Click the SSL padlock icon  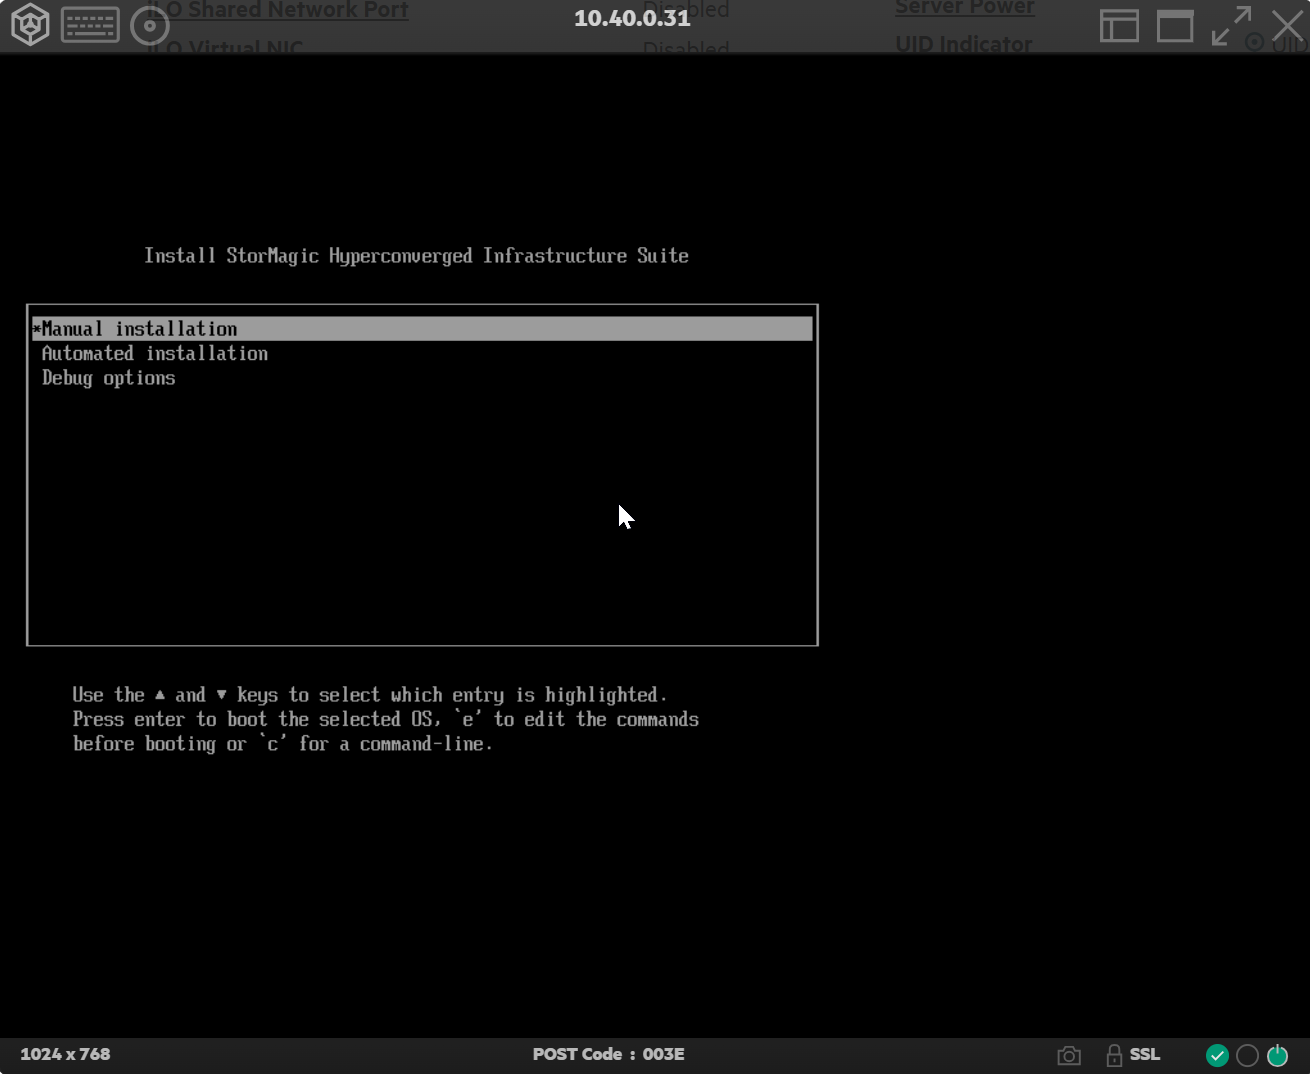1114,1055
